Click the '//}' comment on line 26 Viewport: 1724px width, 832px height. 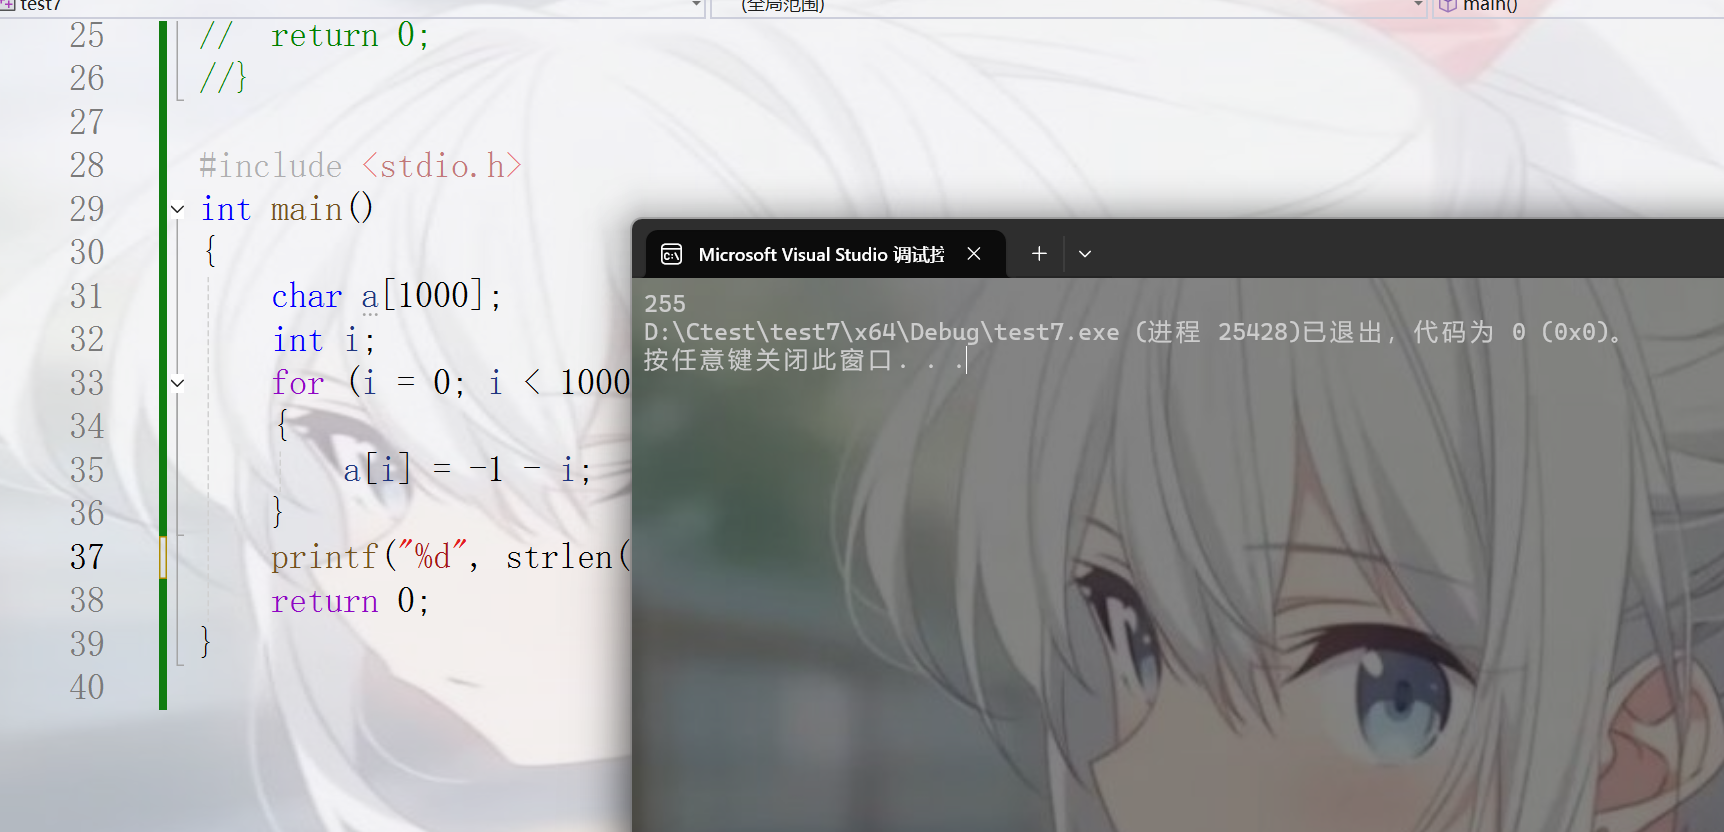click(223, 78)
